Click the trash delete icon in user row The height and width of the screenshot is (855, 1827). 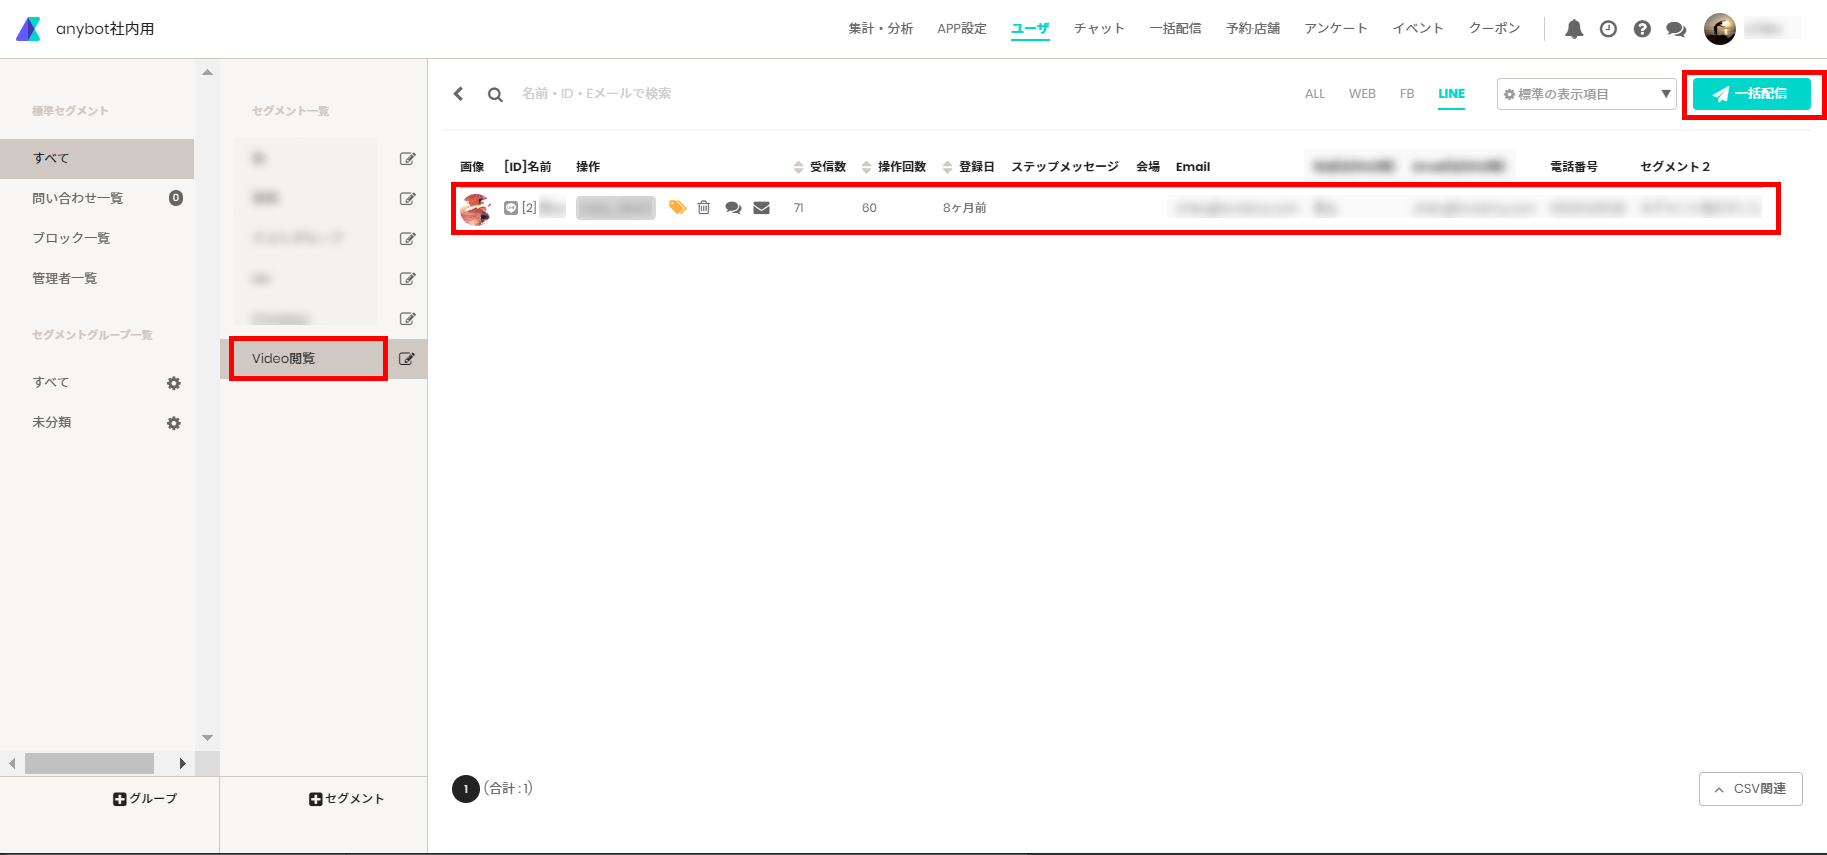pyautogui.click(x=704, y=207)
